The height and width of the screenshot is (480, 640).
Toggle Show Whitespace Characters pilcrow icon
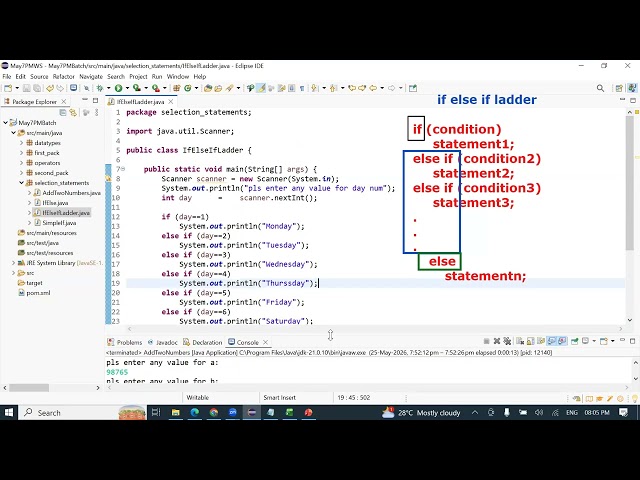(302, 88)
